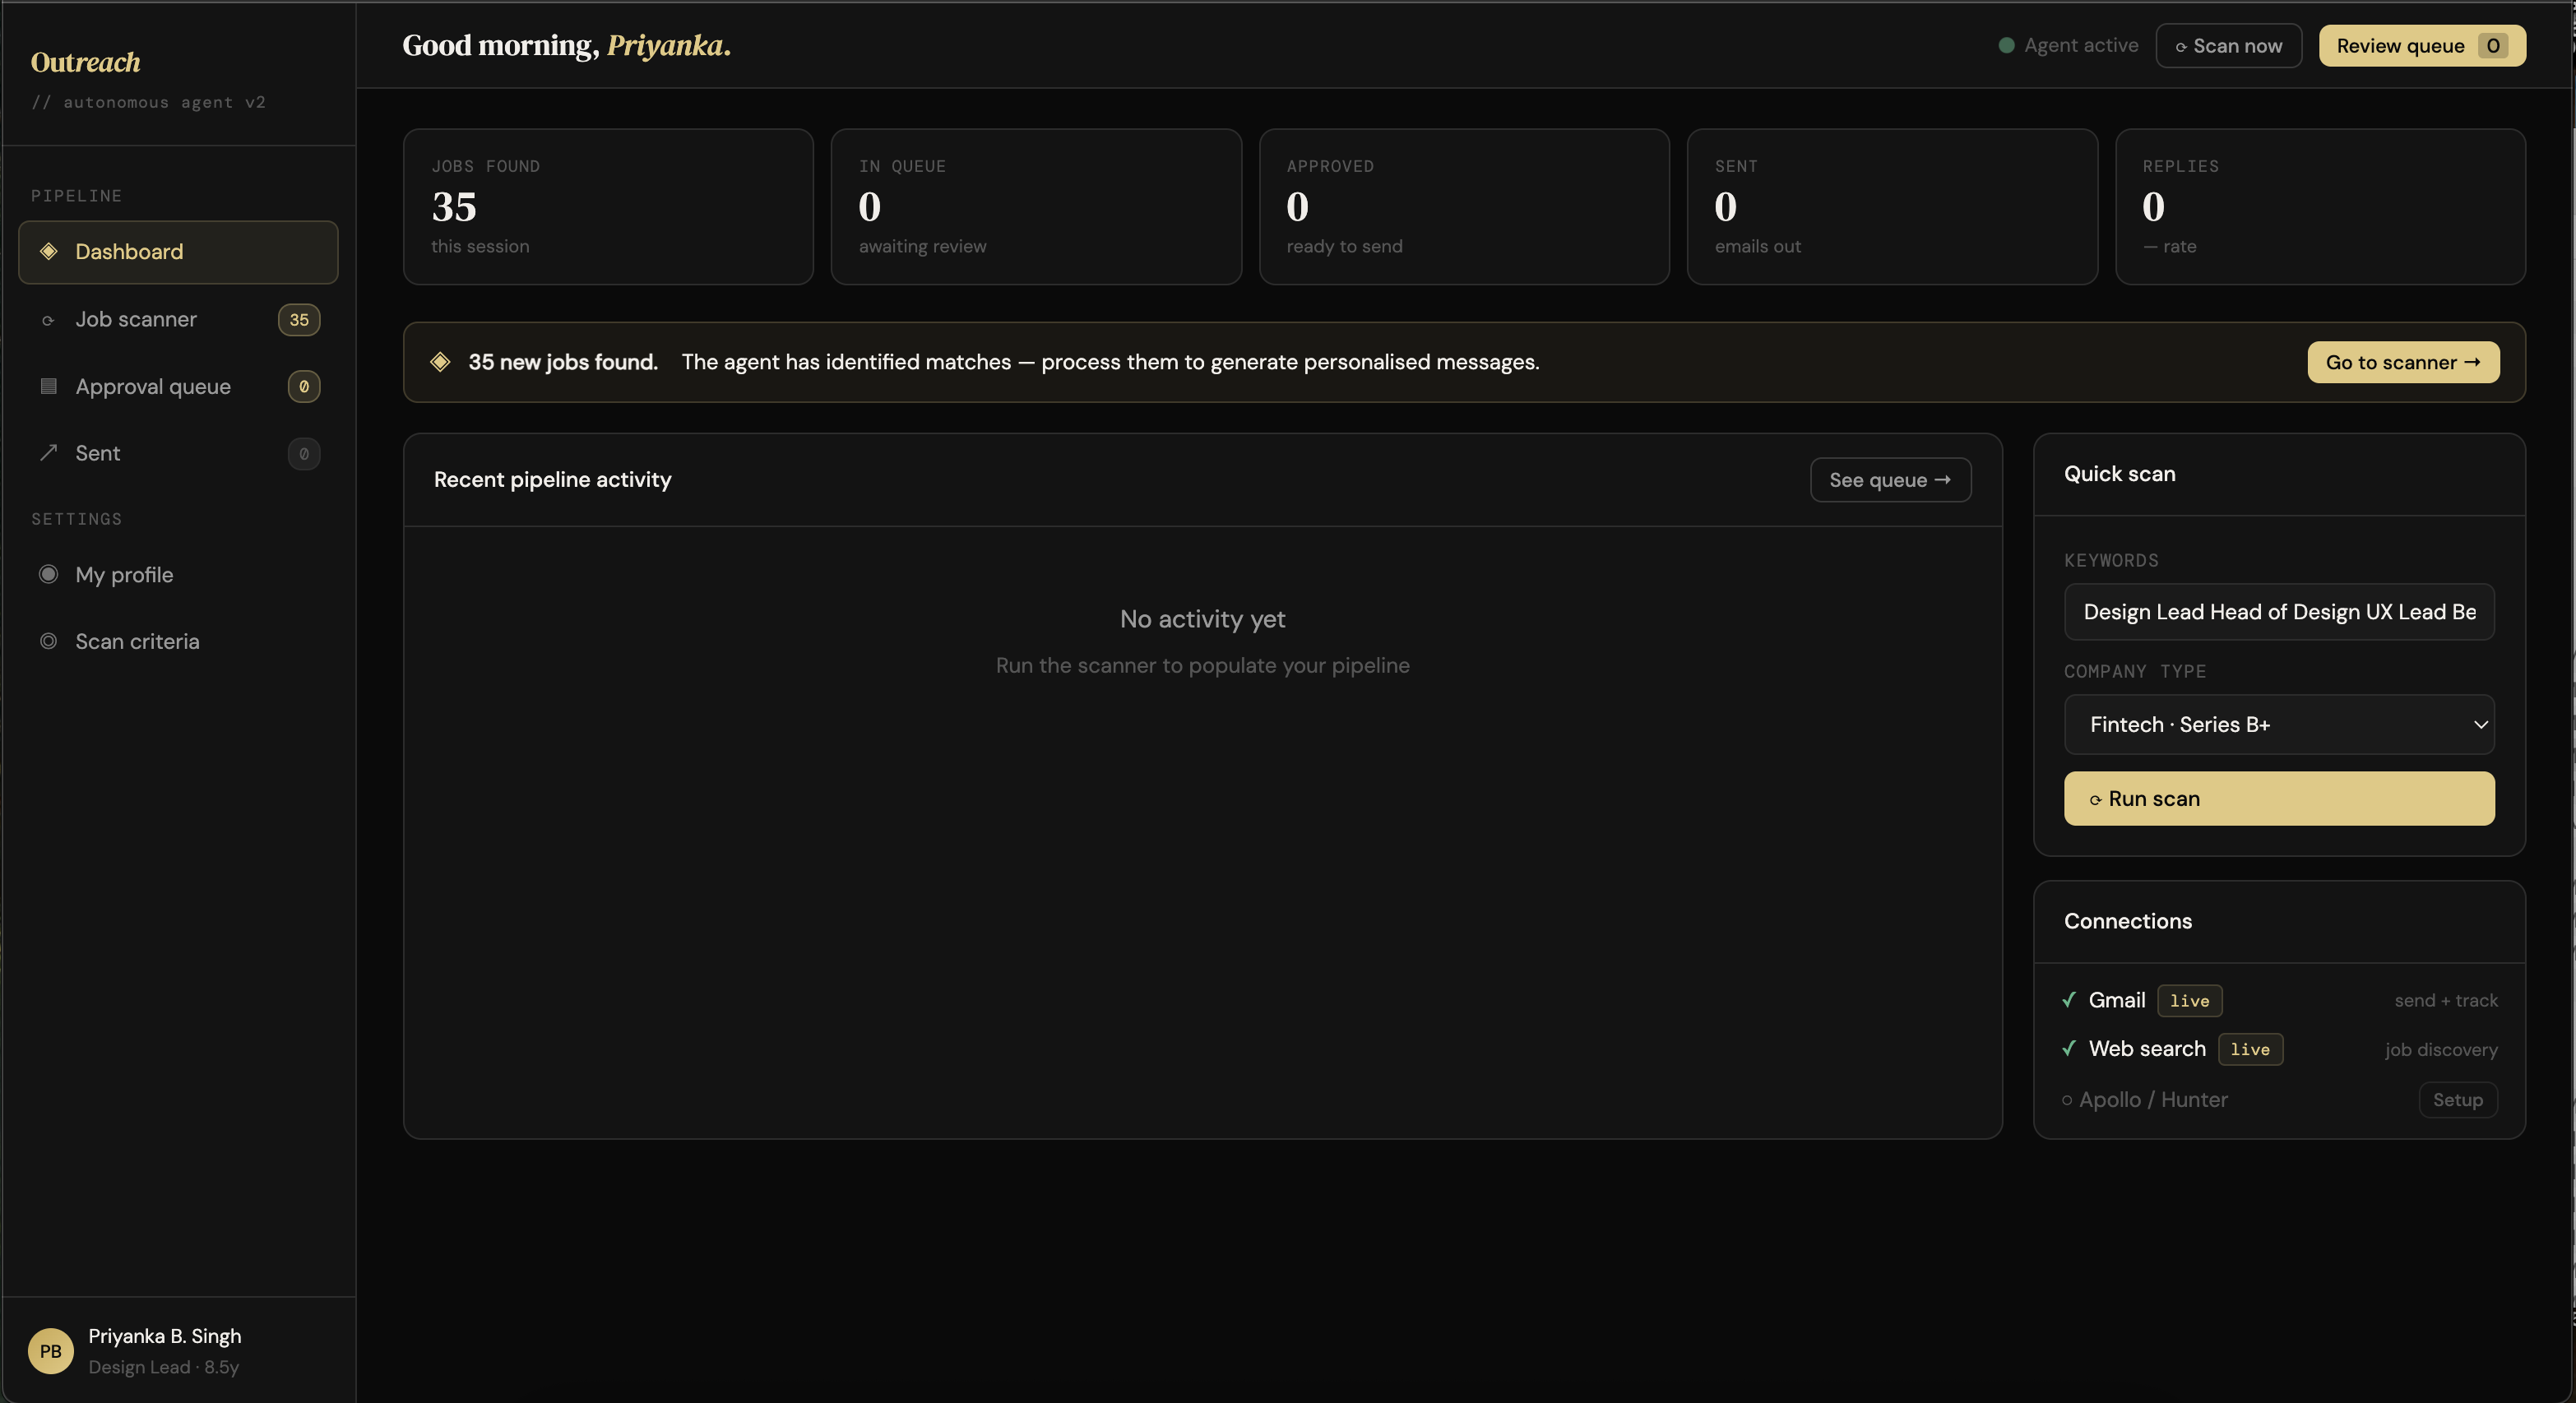The height and width of the screenshot is (1403, 2576).
Task: Click the Job scanner refresh icon
Action: point(47,320)
